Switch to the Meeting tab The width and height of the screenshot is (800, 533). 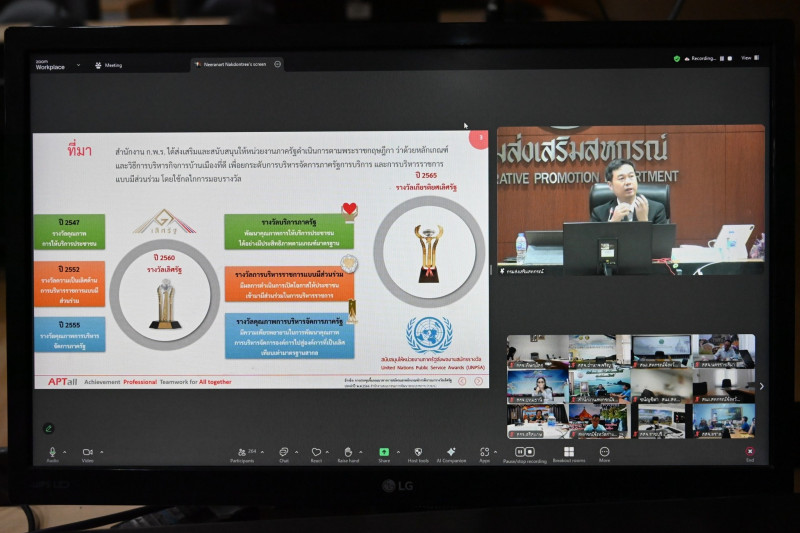[x=108, y=65]
